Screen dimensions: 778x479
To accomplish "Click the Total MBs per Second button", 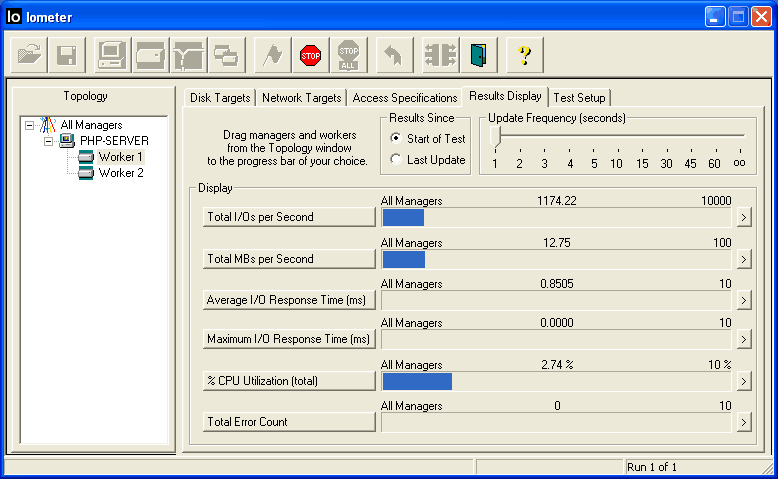I will (x=289, y=259).
